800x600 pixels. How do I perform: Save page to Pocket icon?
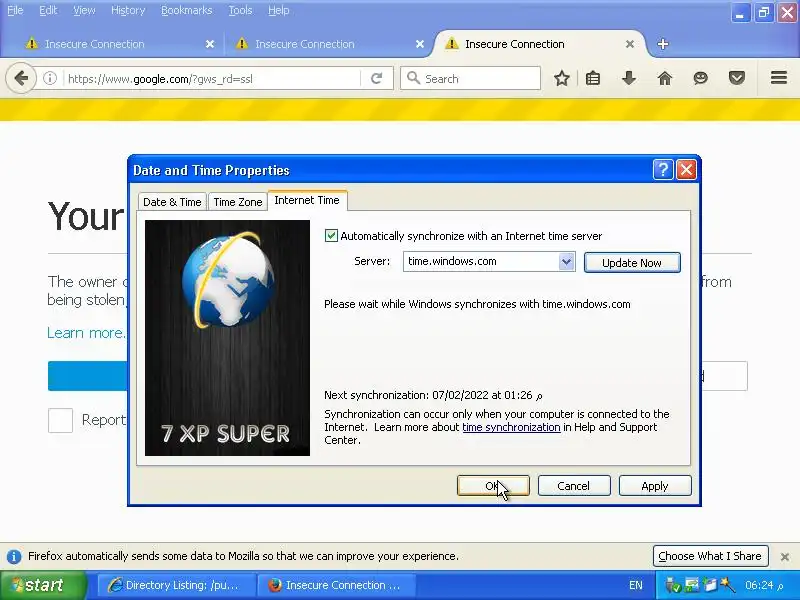click(x=737, y=79)
